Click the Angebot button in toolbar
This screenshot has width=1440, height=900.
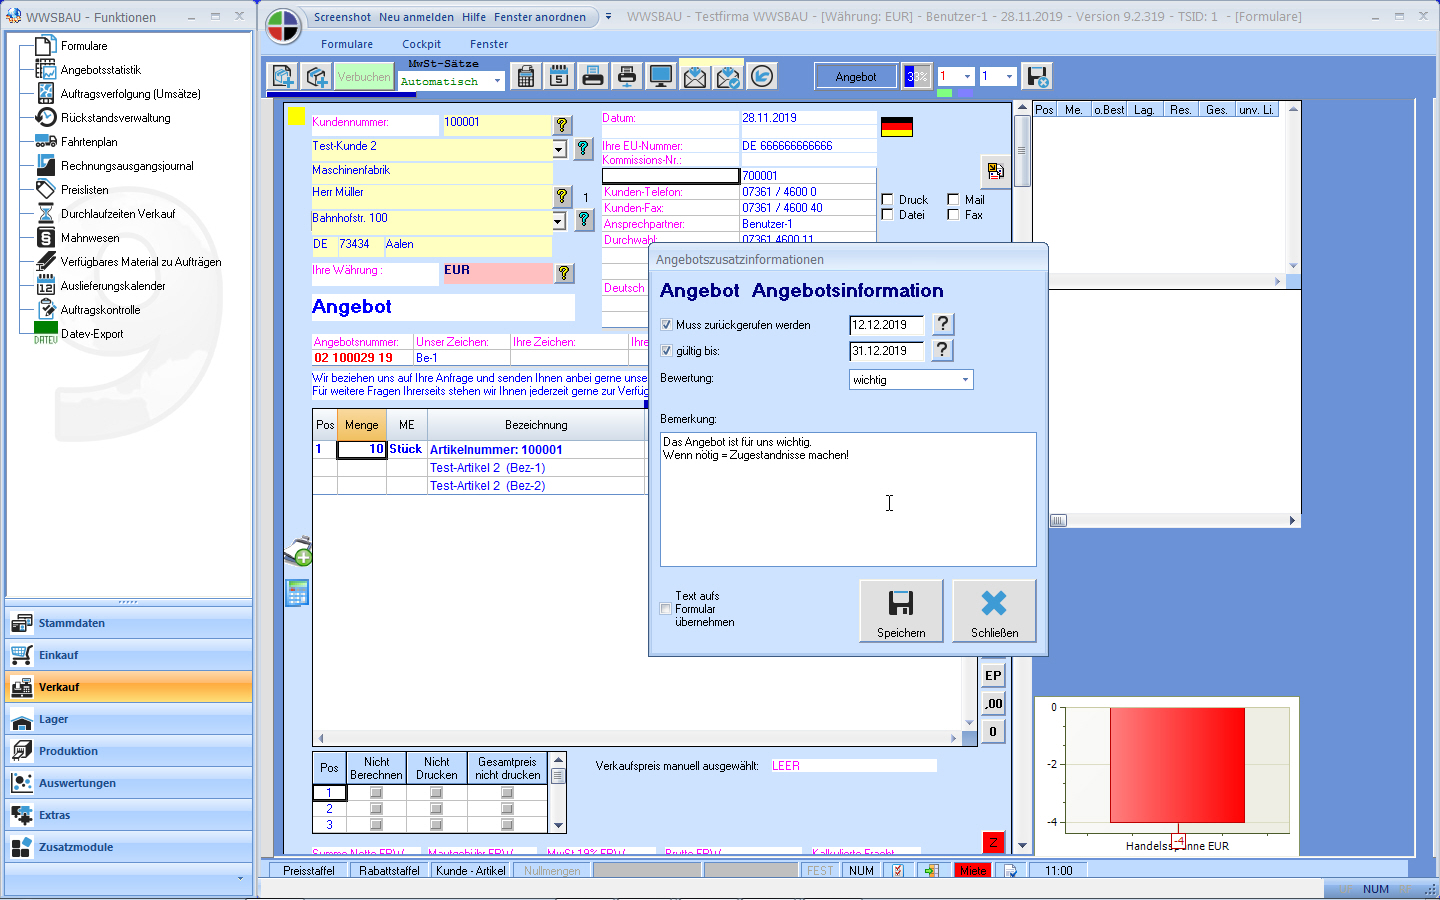click(x=856, y=77)
